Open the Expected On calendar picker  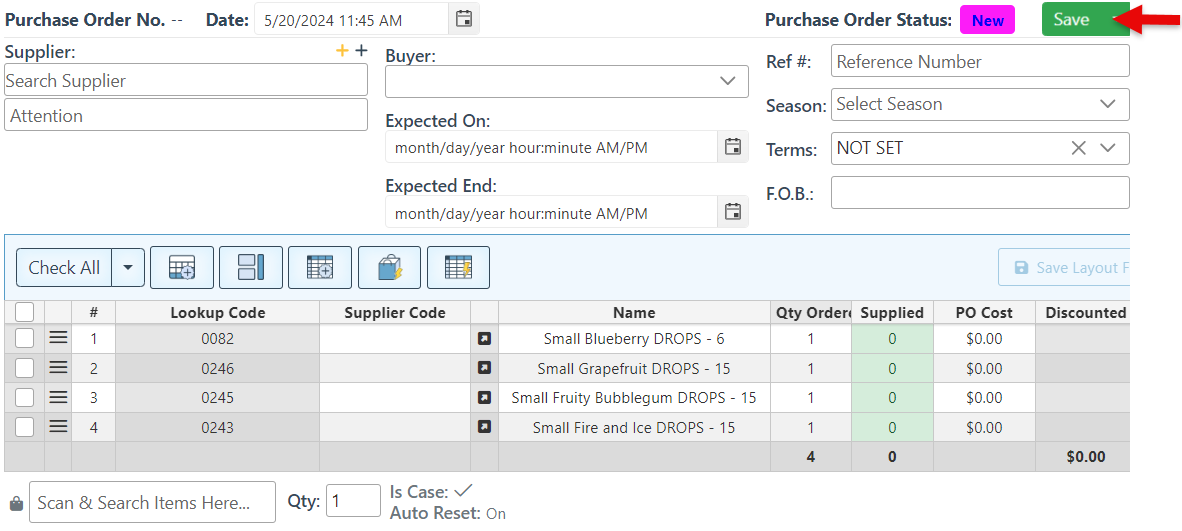(x=733, y=147)
